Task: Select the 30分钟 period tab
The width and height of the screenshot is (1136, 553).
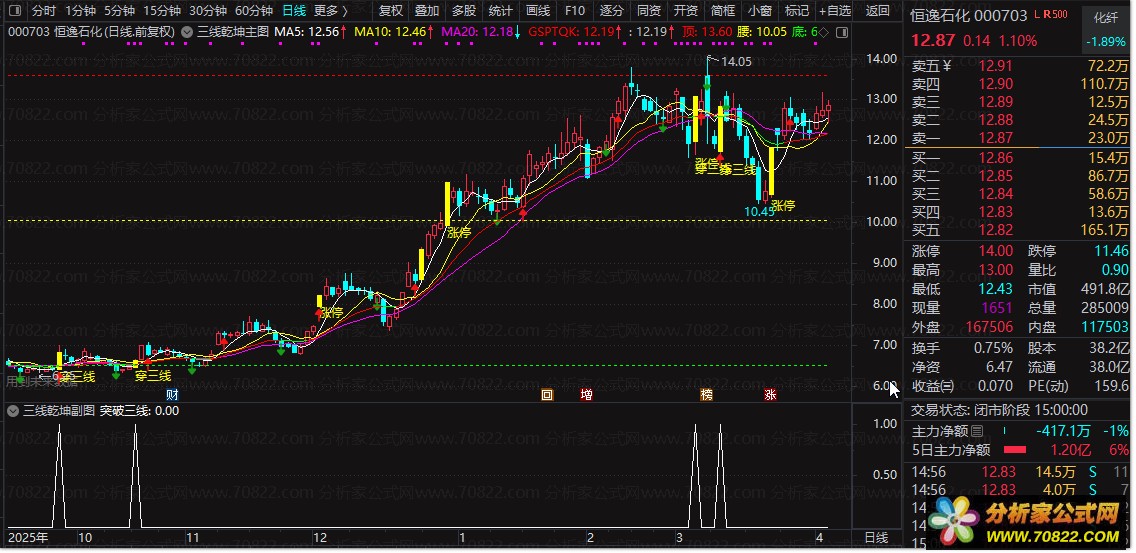Action: [x=208, y=11]
